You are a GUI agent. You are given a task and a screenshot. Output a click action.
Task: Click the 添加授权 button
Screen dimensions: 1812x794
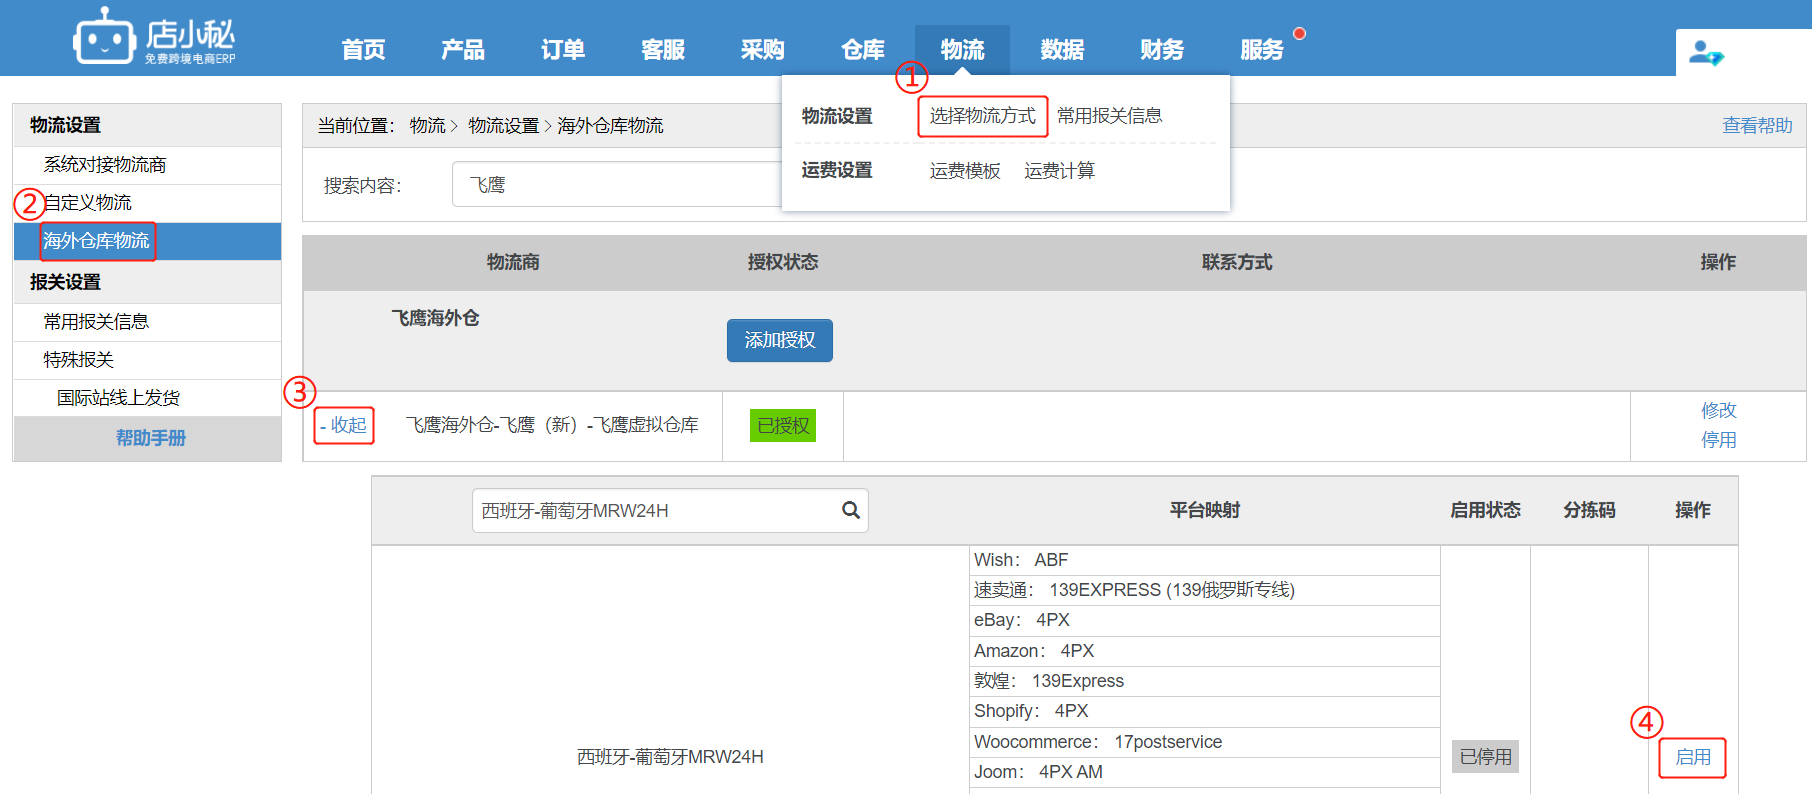click(780, 340)
